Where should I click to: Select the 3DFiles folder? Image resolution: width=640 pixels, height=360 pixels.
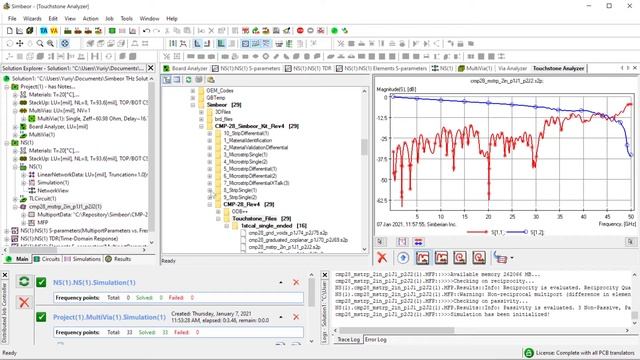click(223, 112)
